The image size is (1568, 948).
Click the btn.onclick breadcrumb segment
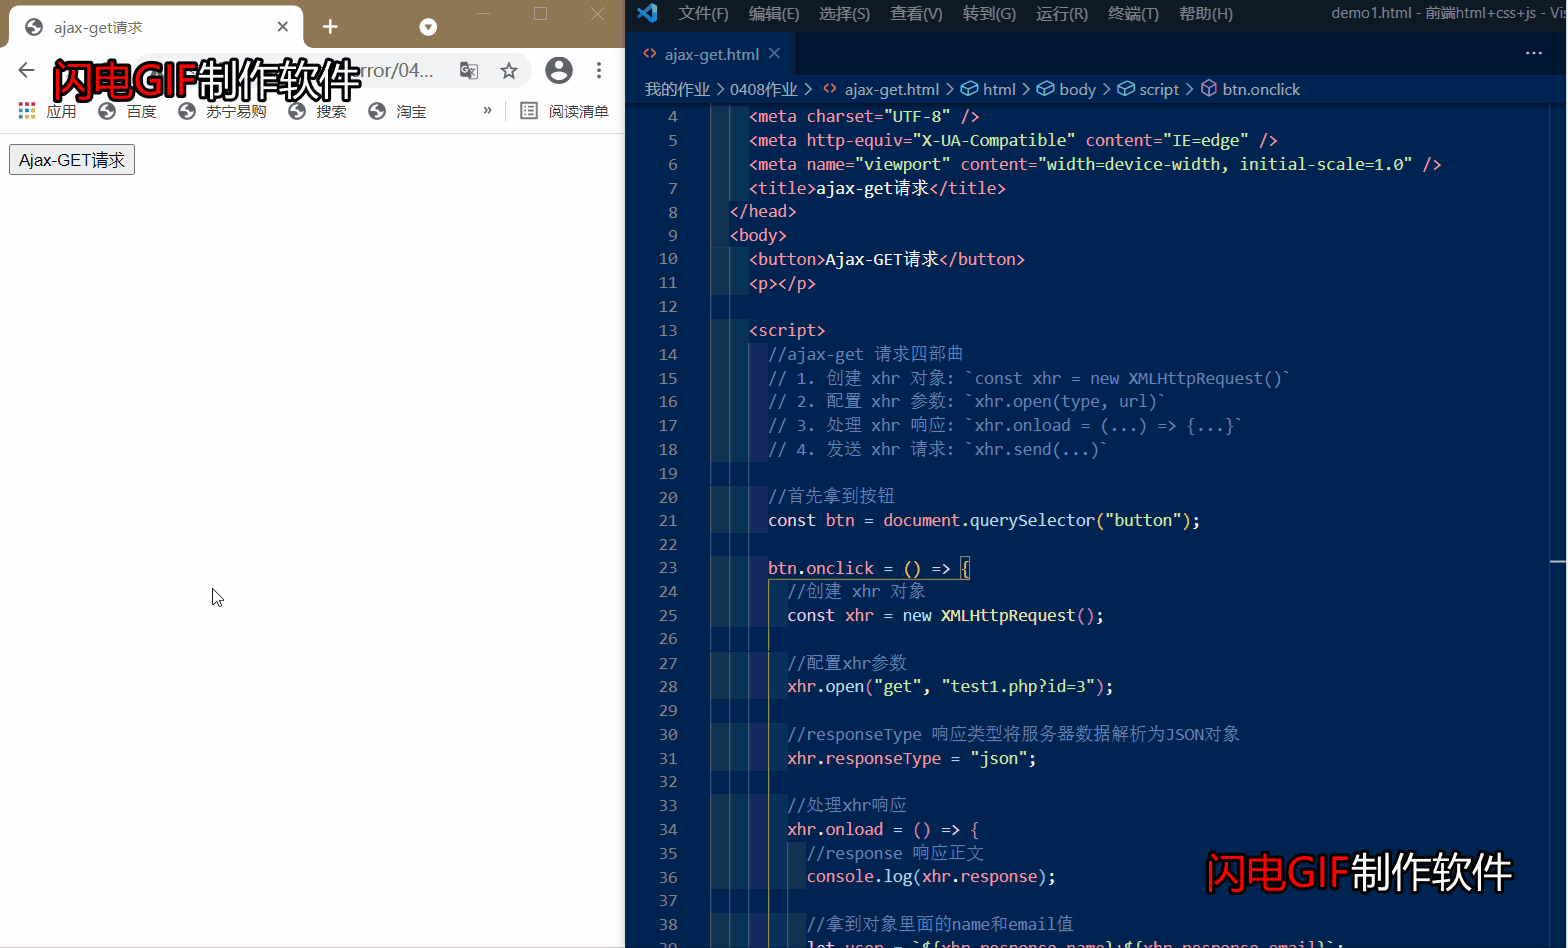pos(1250,89)
